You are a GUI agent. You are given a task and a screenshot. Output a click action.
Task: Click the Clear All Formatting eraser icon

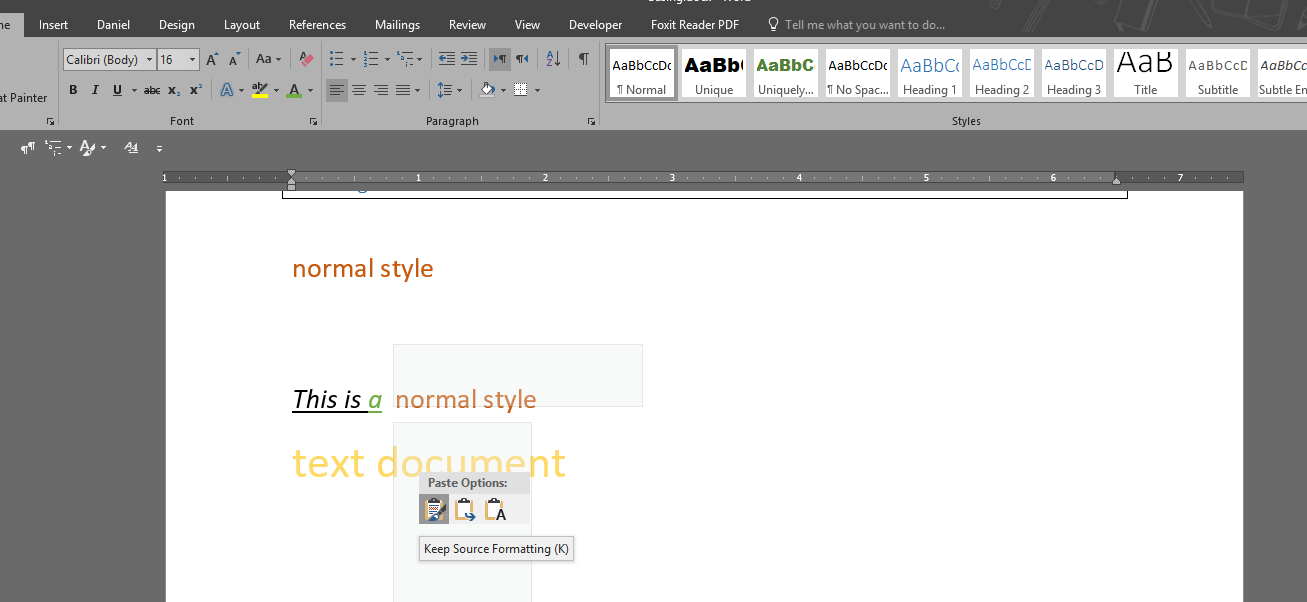(x=306, y=60)
